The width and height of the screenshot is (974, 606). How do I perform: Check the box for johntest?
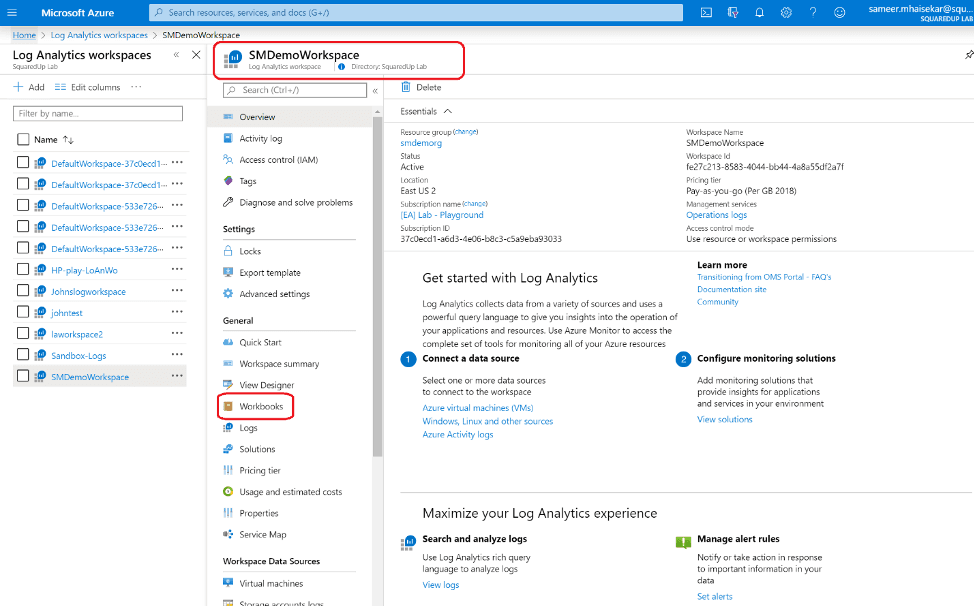coord(23,312)
